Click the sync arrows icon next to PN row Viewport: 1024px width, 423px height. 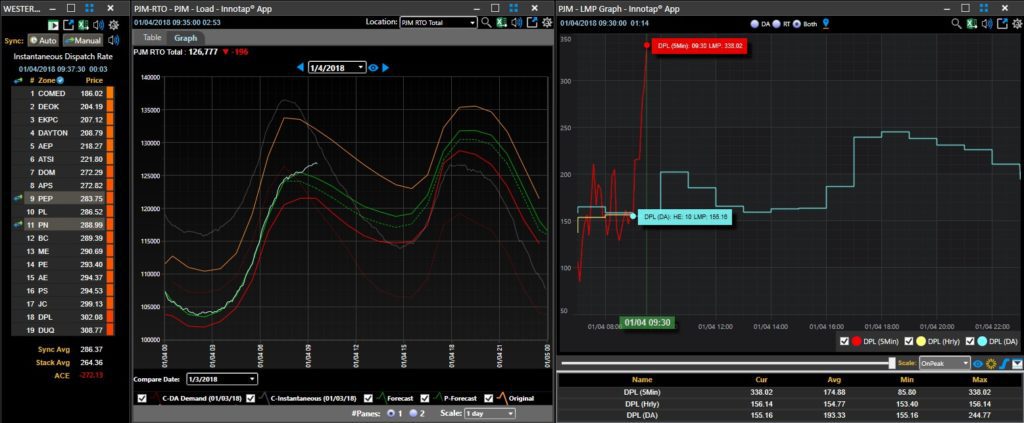pyautogui.click(x=18, y=224)
